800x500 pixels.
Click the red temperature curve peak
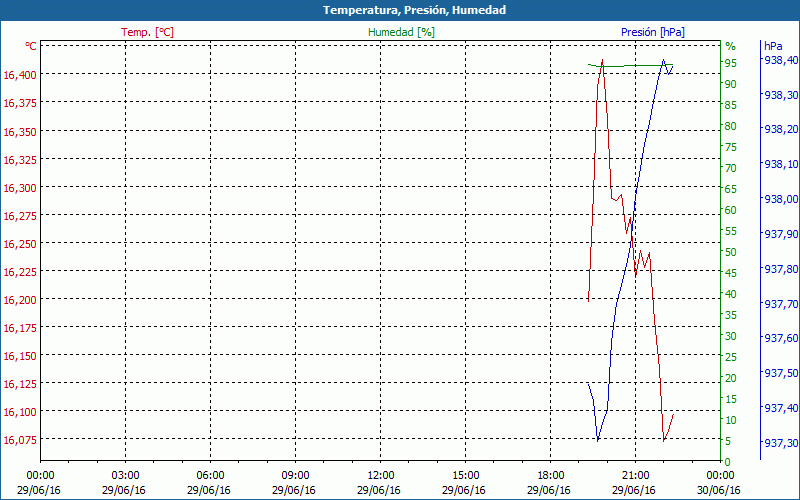click(603, 60)
